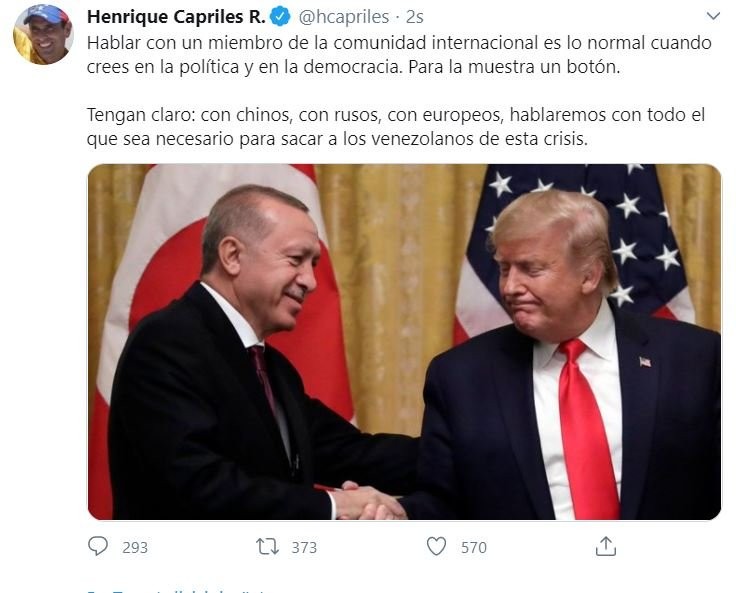Open the tweet options chevron menu
The width and height of the screenshot is (736, 593).
click(713, 16)
